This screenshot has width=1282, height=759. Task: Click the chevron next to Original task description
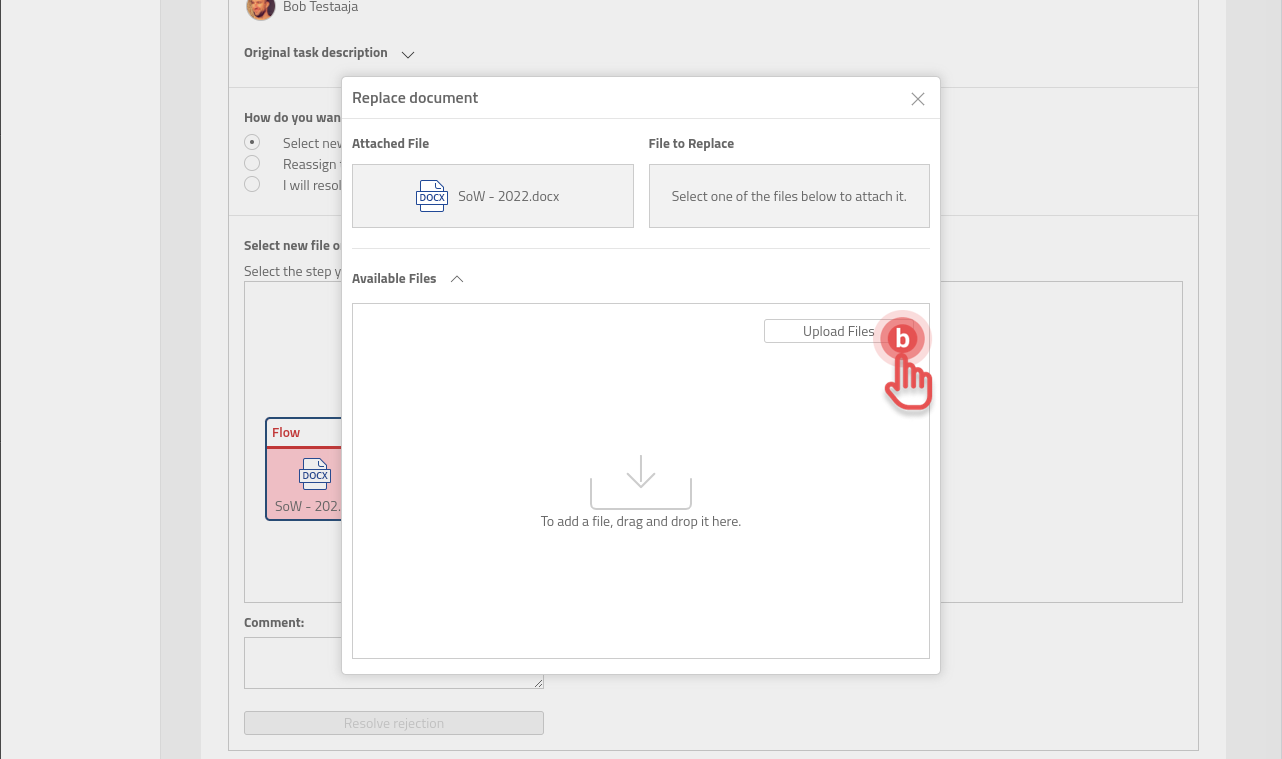click(407, 55)
